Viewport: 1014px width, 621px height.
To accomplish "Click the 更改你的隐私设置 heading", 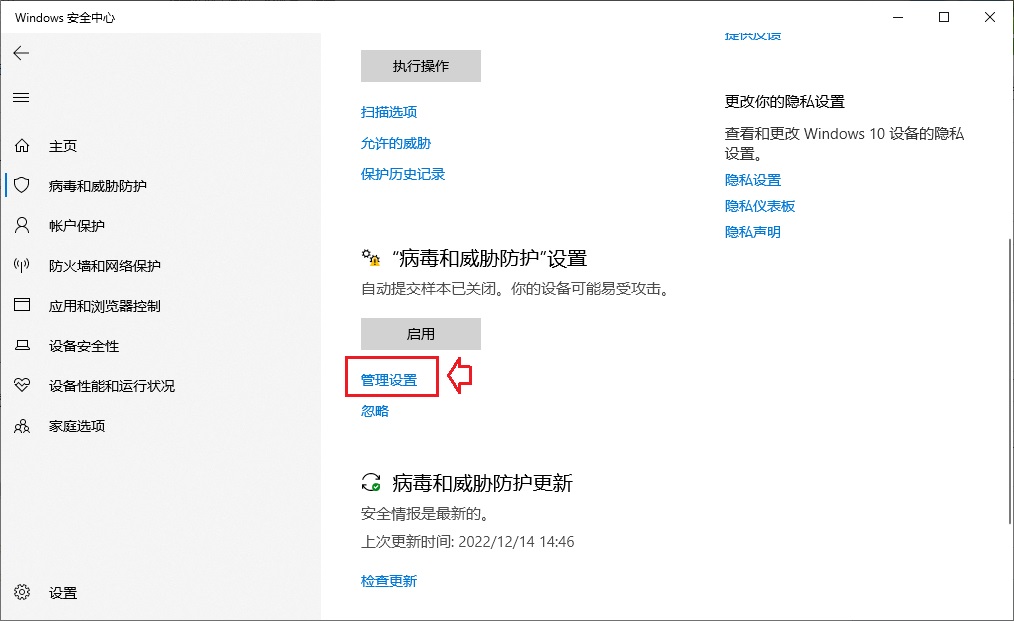I will coord(784,102).
